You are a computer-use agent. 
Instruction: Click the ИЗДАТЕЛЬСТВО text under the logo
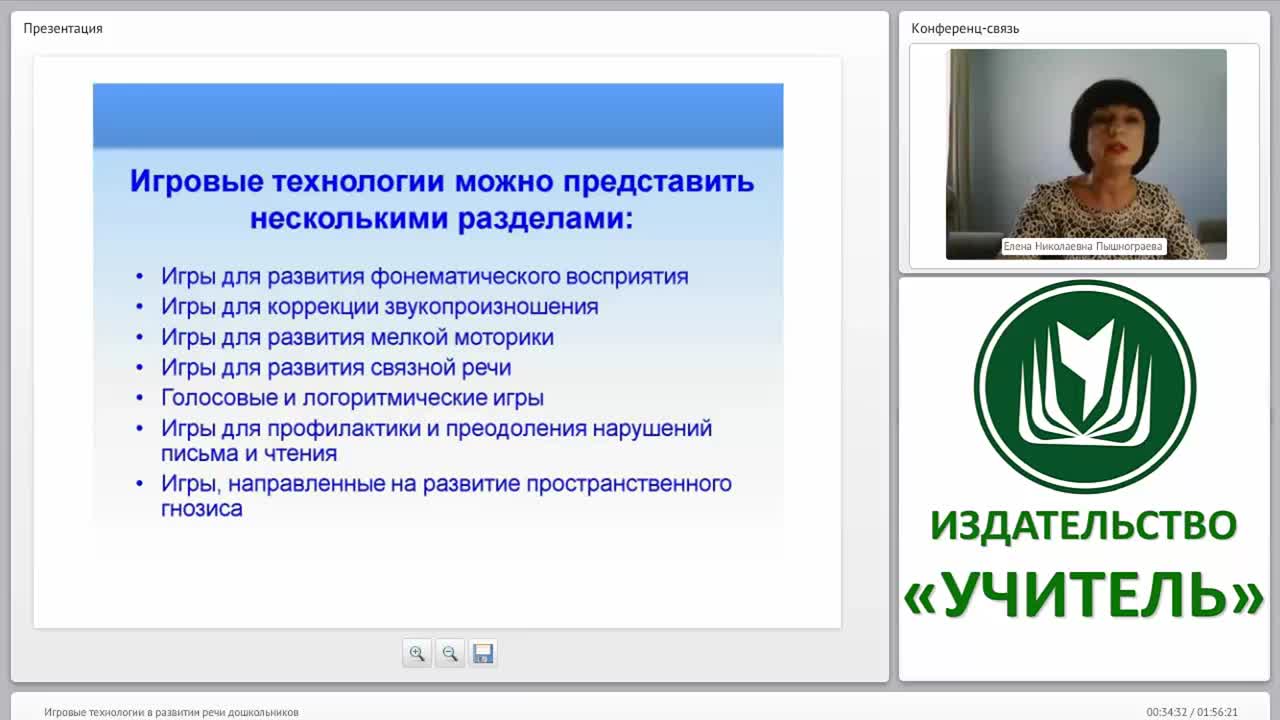point(1084,525)
